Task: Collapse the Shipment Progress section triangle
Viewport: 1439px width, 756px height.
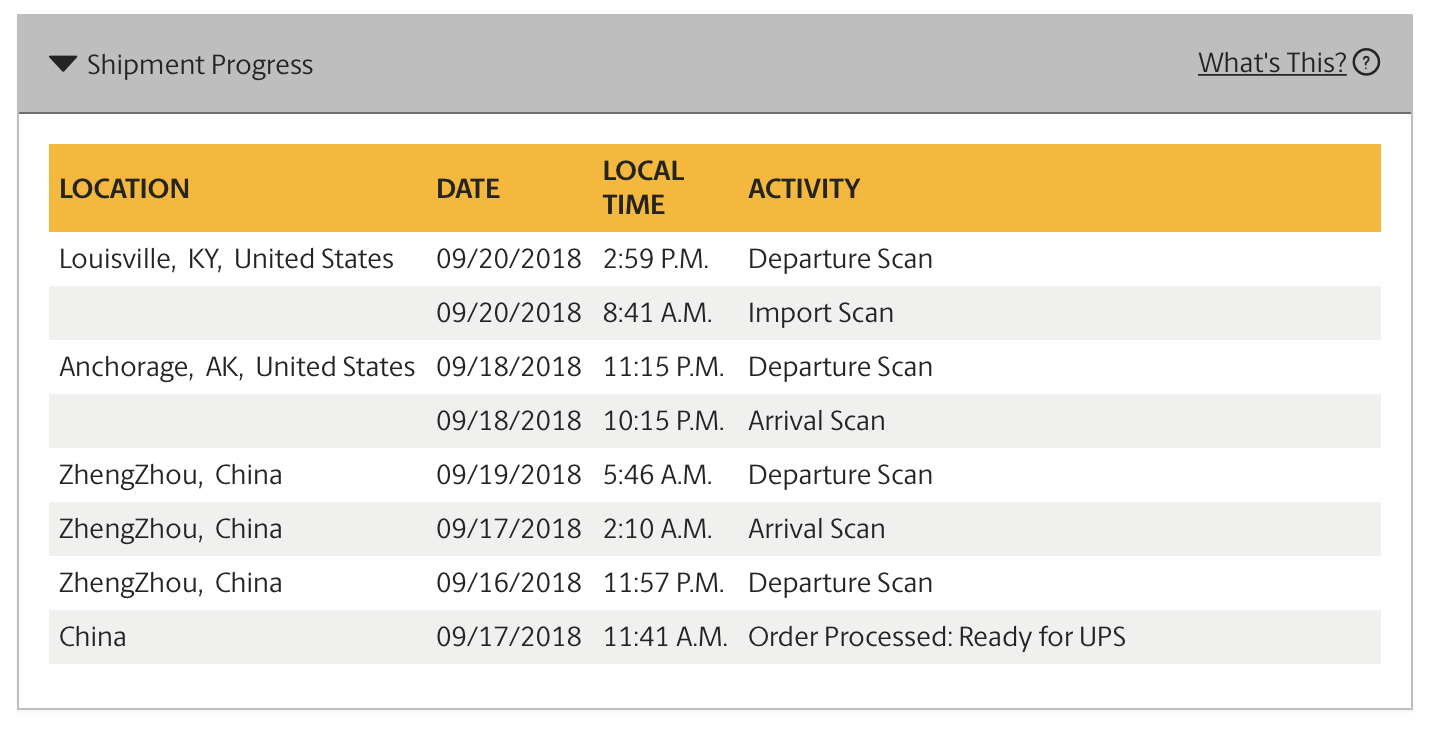Action: click(x=63, y=65)
